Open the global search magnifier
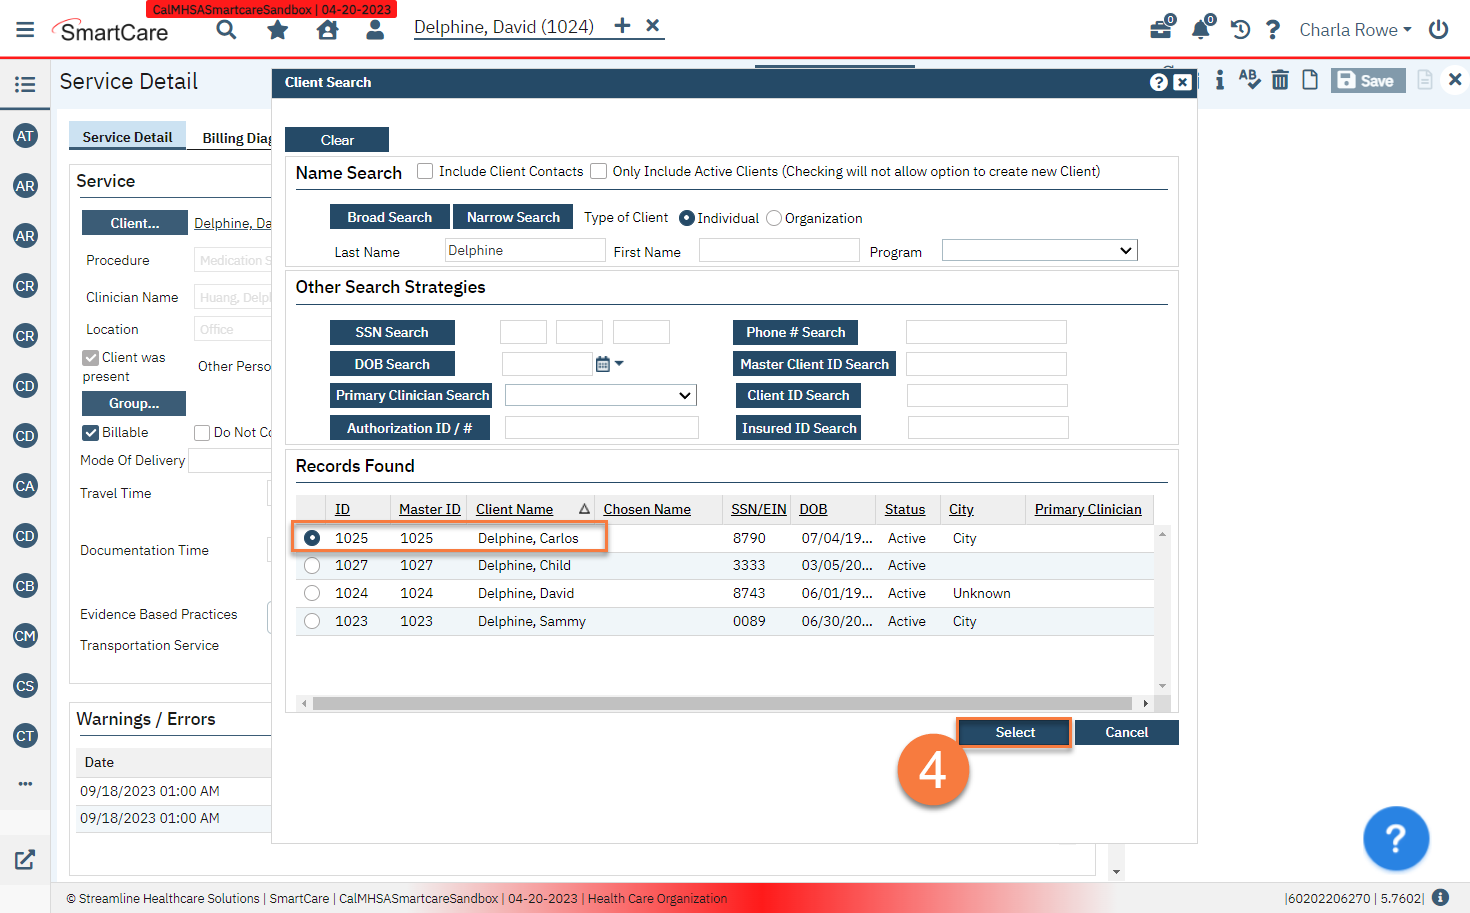 click(226, 30)
